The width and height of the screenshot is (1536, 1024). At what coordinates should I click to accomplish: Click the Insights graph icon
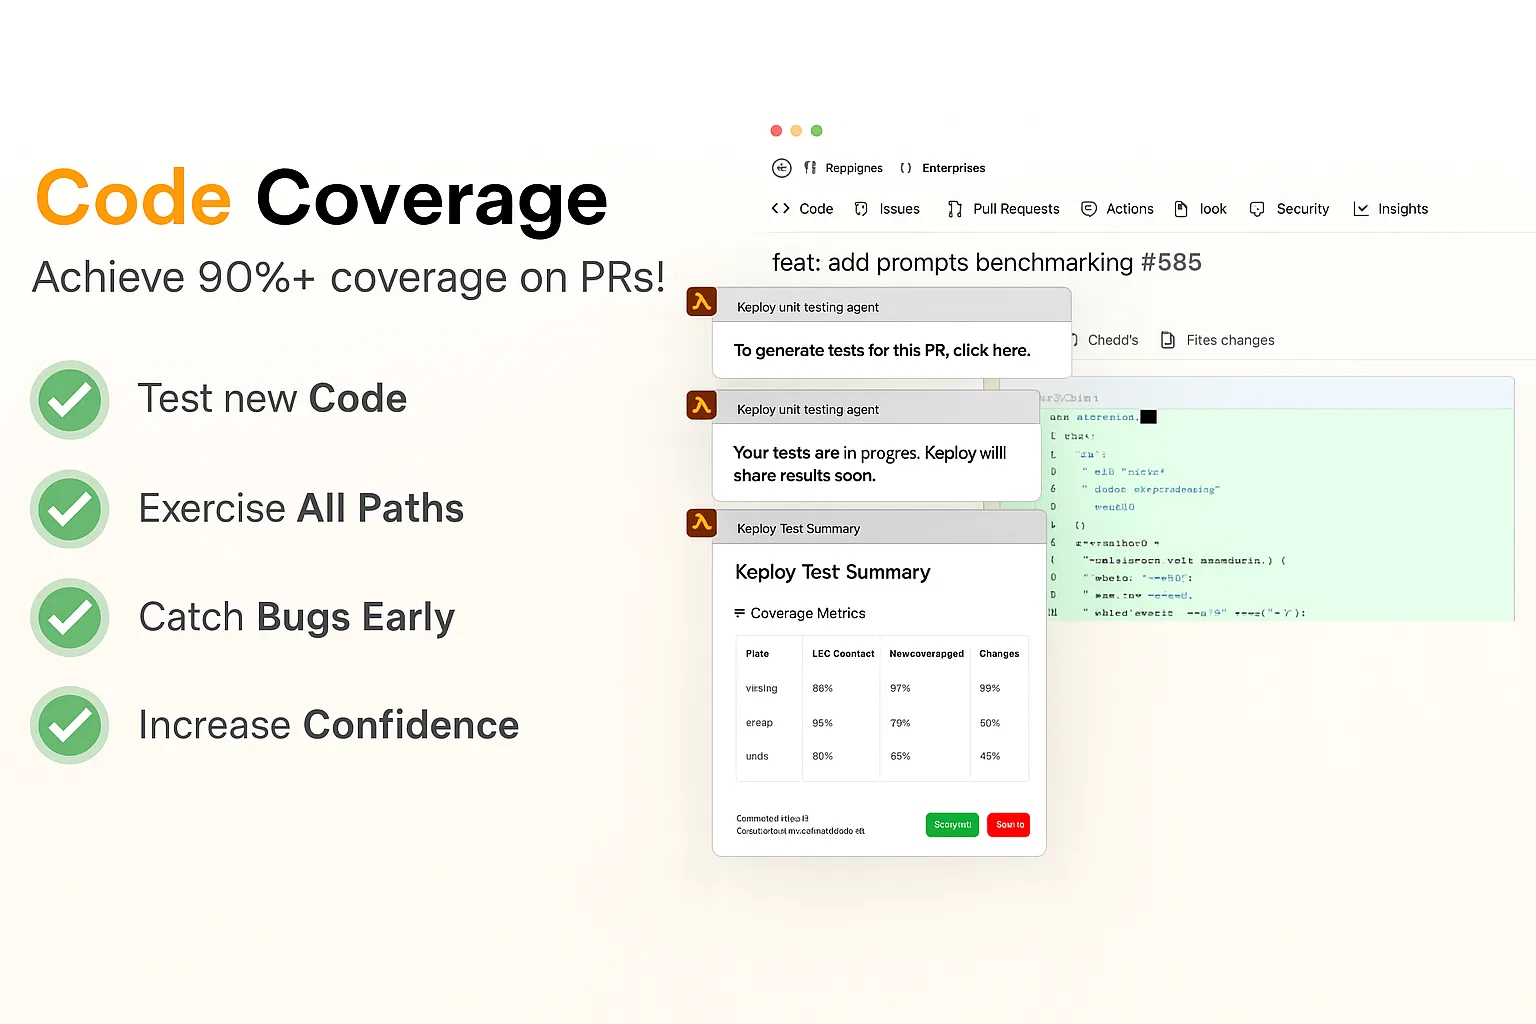[1361, 209]
